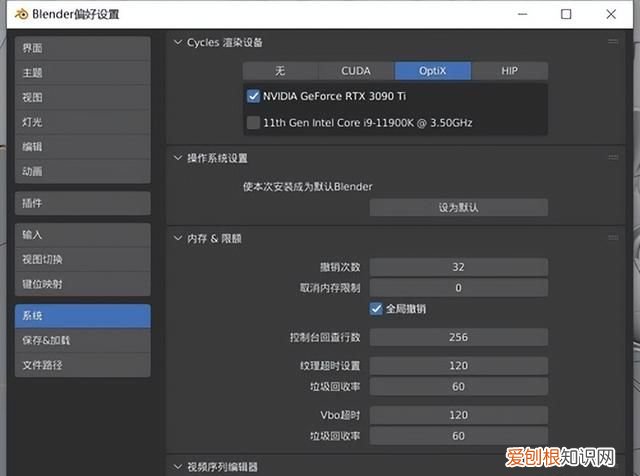Minimize the Blender偏好设置 window
This screenshot has height=476, width=640.
tap(522, 14)
